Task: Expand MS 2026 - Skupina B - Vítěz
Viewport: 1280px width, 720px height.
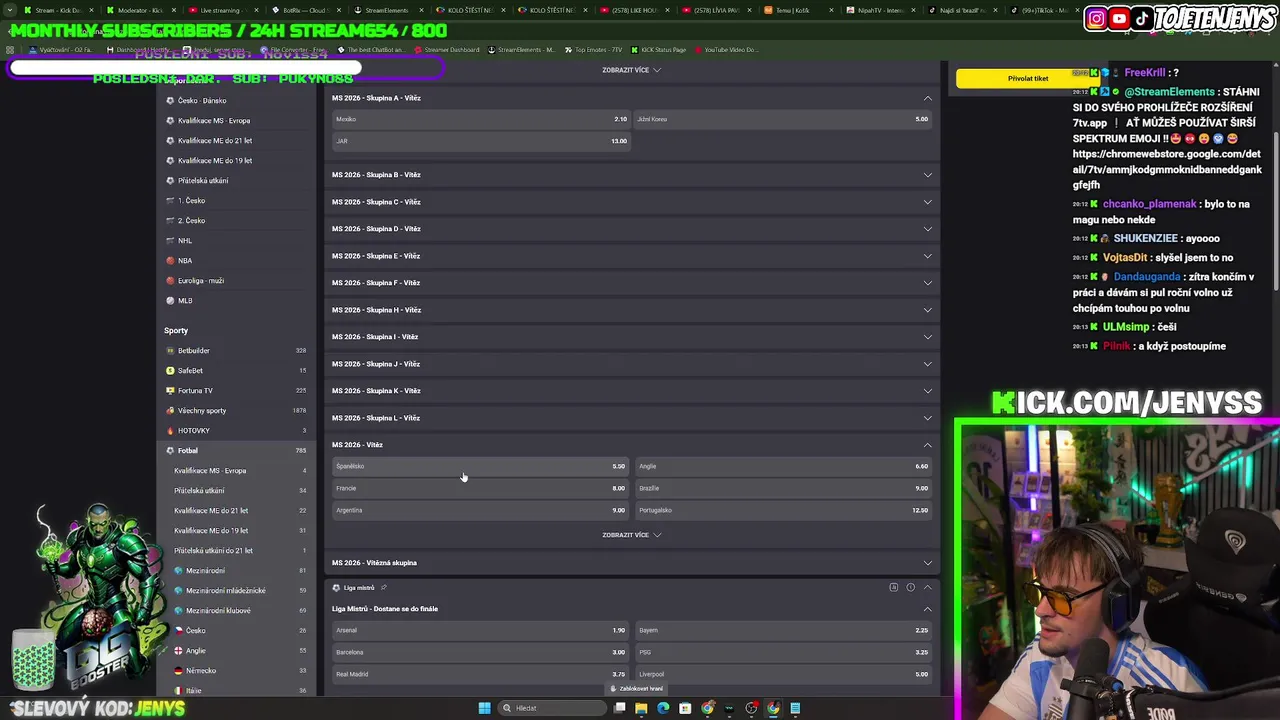Action: pyautogui.click(x=928, y=175)
